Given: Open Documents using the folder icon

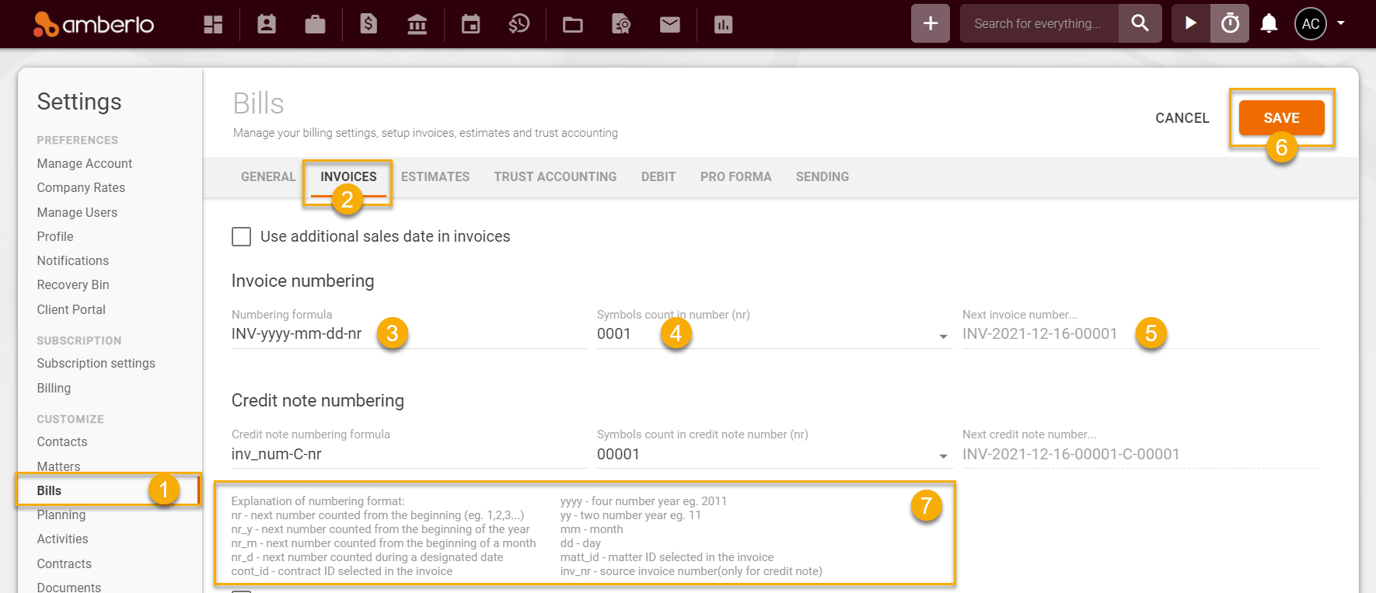Looking at the screenshot, I should [571, 23].
